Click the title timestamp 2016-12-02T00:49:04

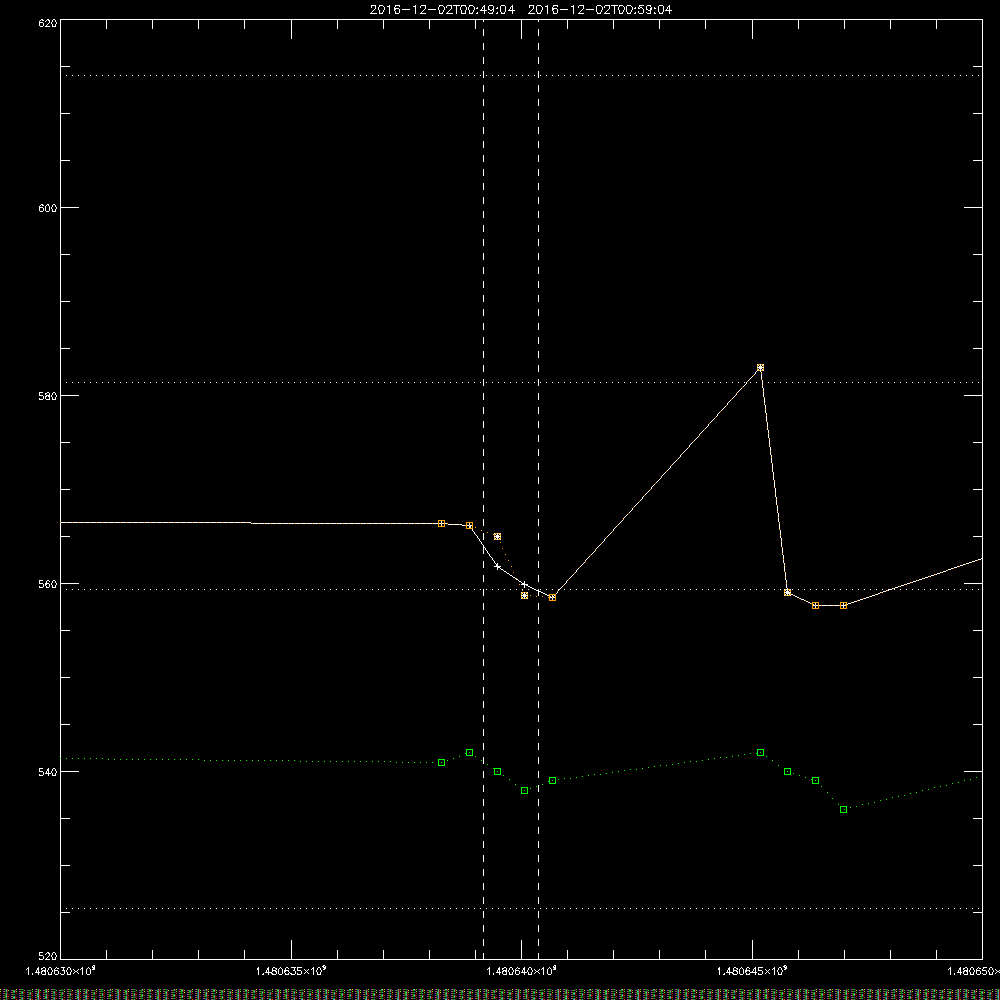pyautogui.click(x=442, y=10)
